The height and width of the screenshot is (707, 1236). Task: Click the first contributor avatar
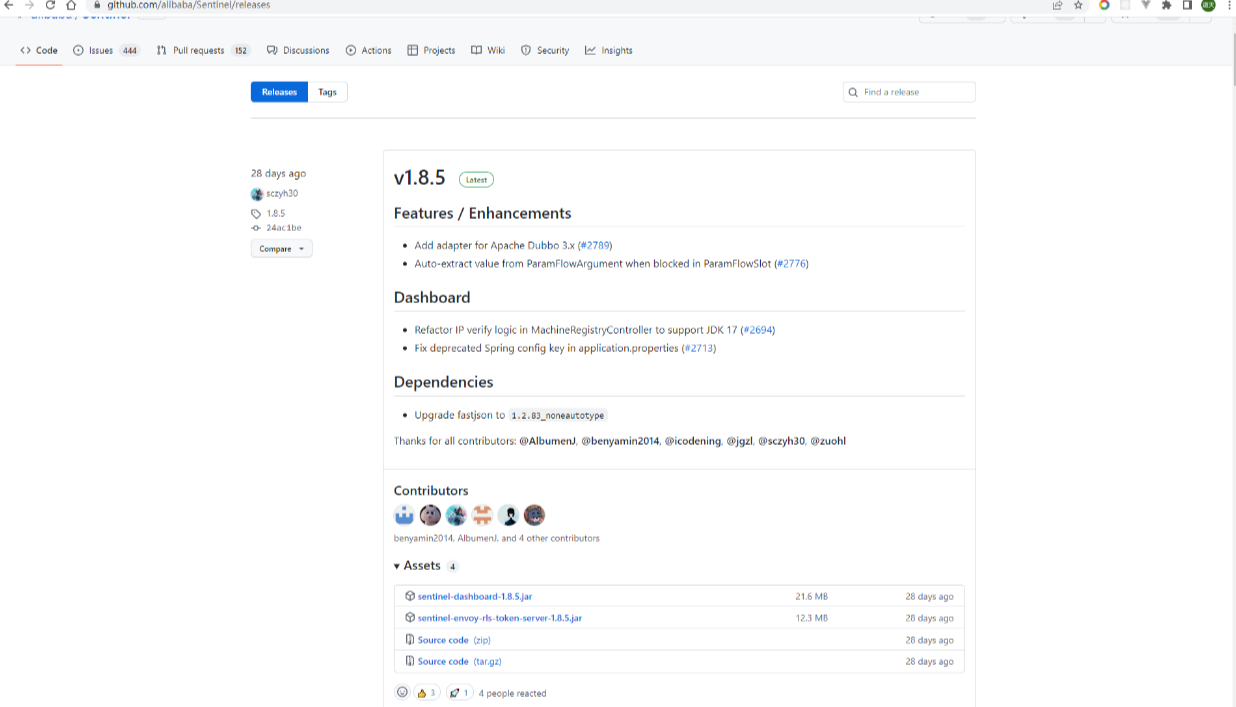tap(404, 515)
